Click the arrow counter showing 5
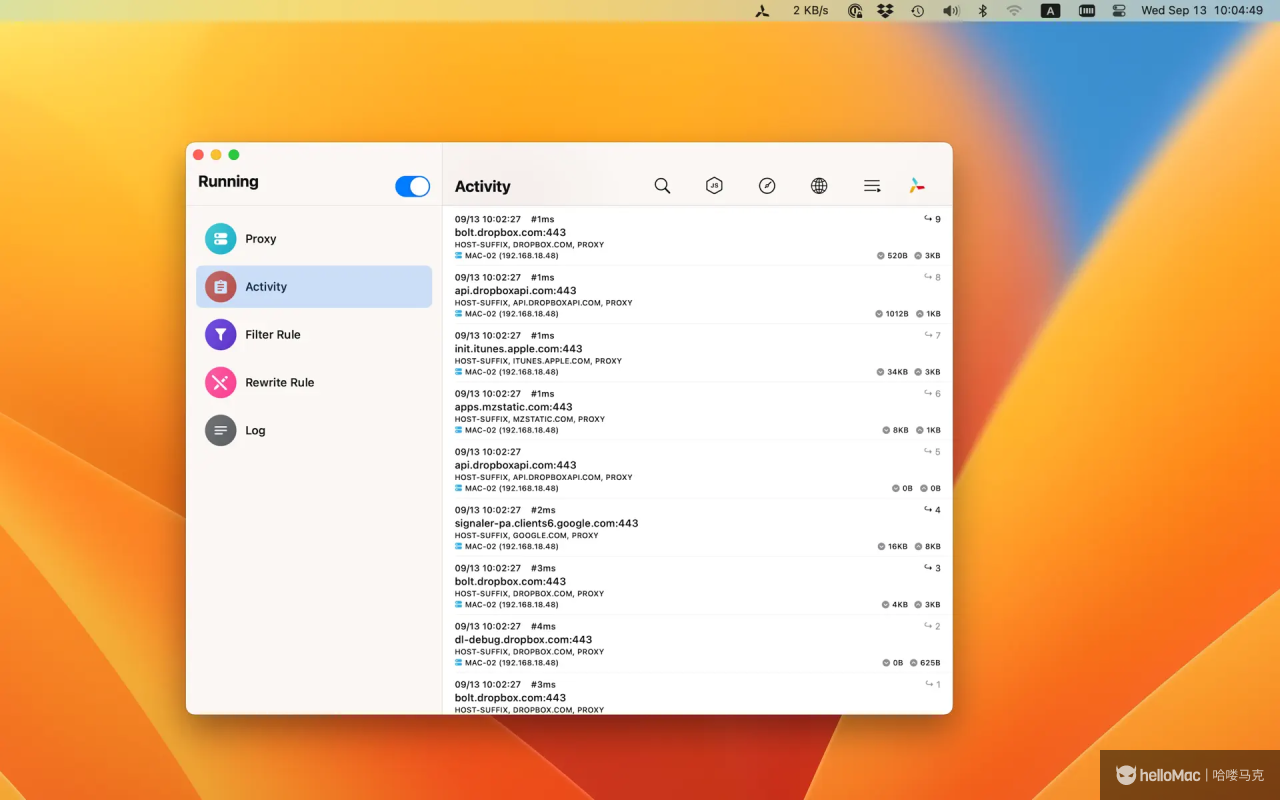Image resolution: width=1280 pixels, height=800 pixels. tap(932, 452)
